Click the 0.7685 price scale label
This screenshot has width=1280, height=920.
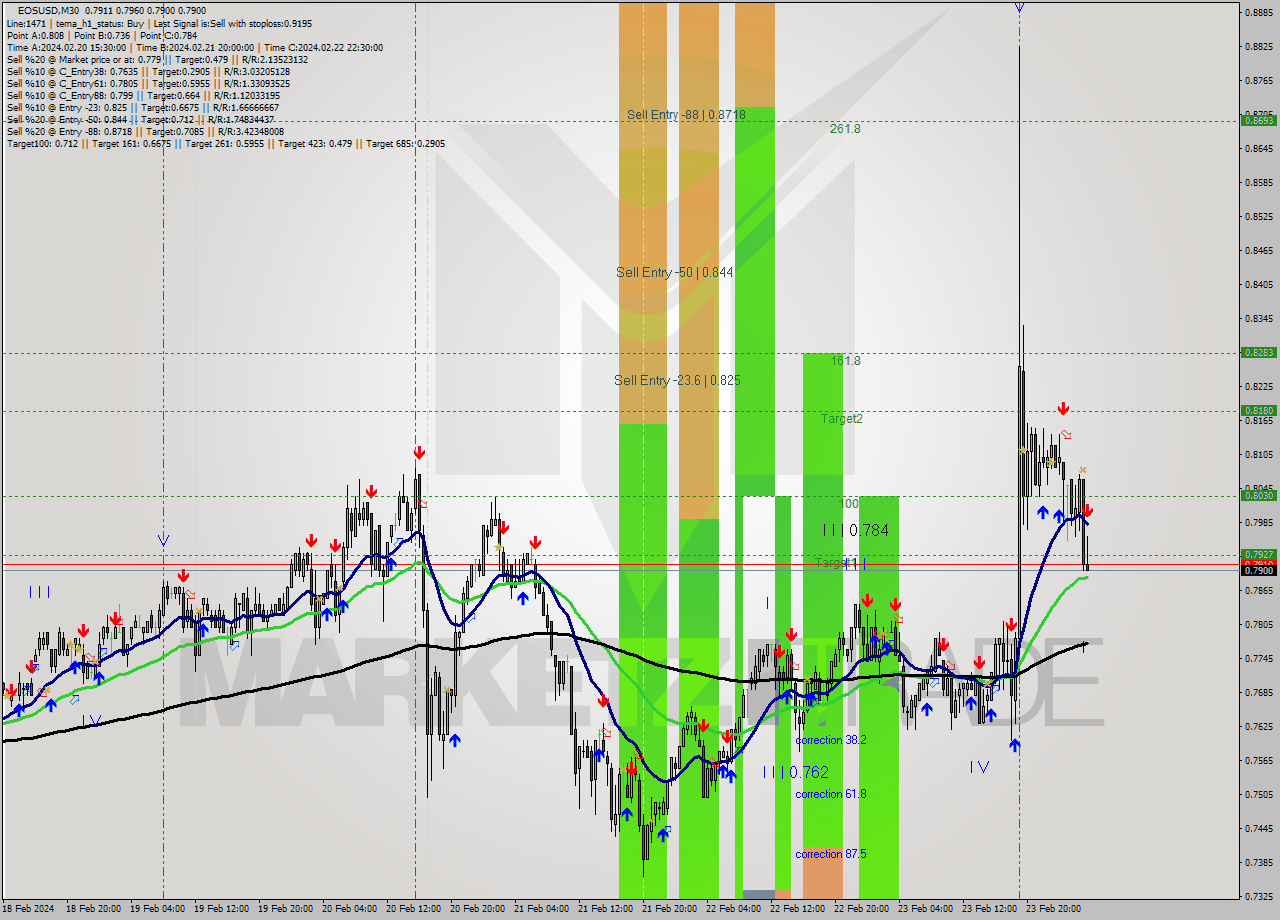[1259, 692]
